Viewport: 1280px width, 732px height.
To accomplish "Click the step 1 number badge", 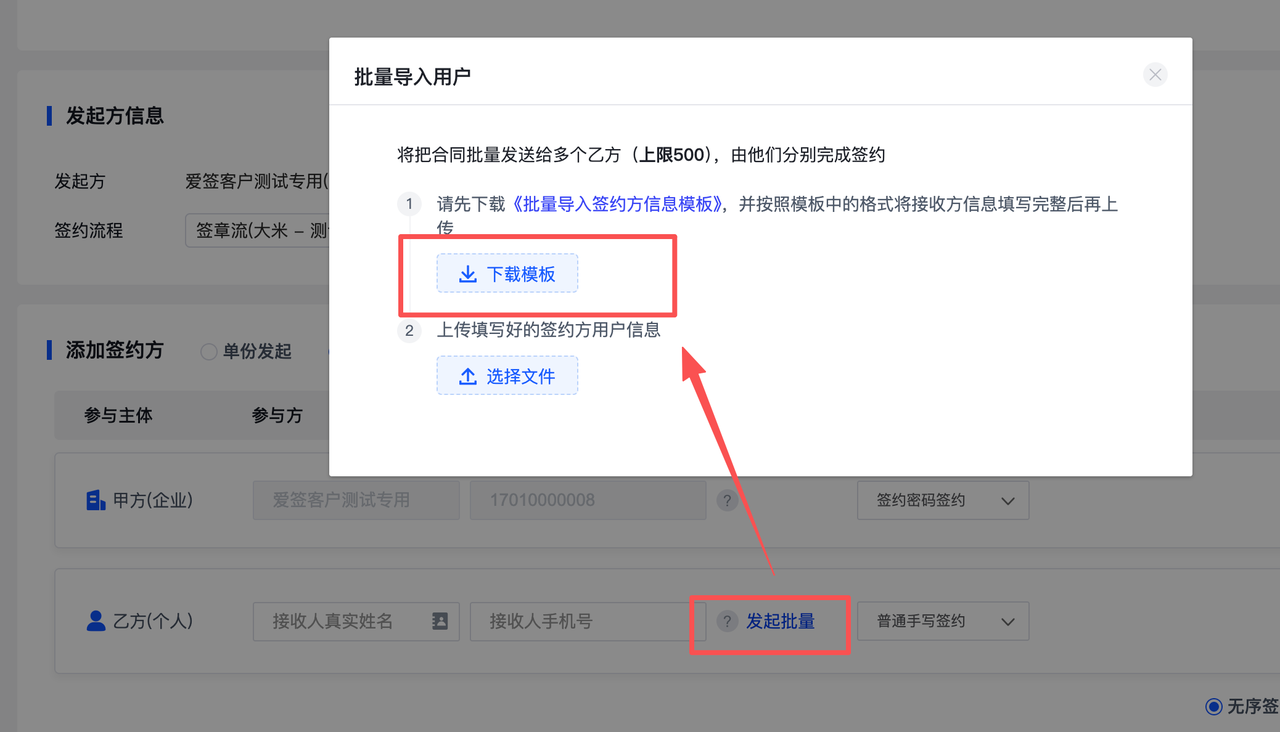I will (409, 205).
